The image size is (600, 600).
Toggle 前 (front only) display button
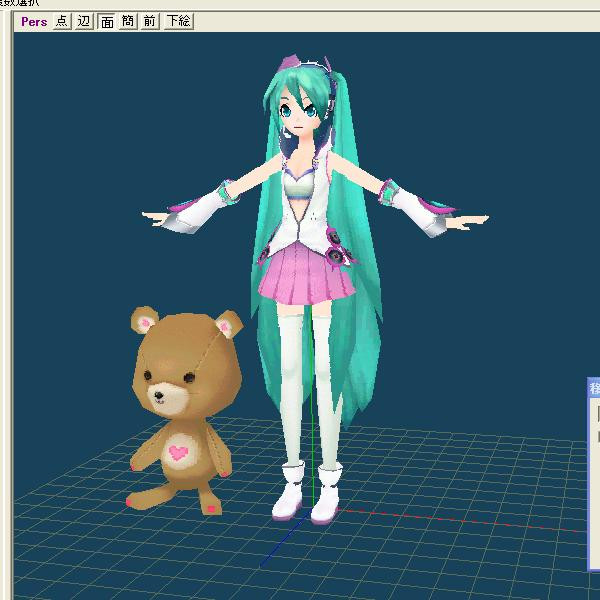click(x=150, y=21)
